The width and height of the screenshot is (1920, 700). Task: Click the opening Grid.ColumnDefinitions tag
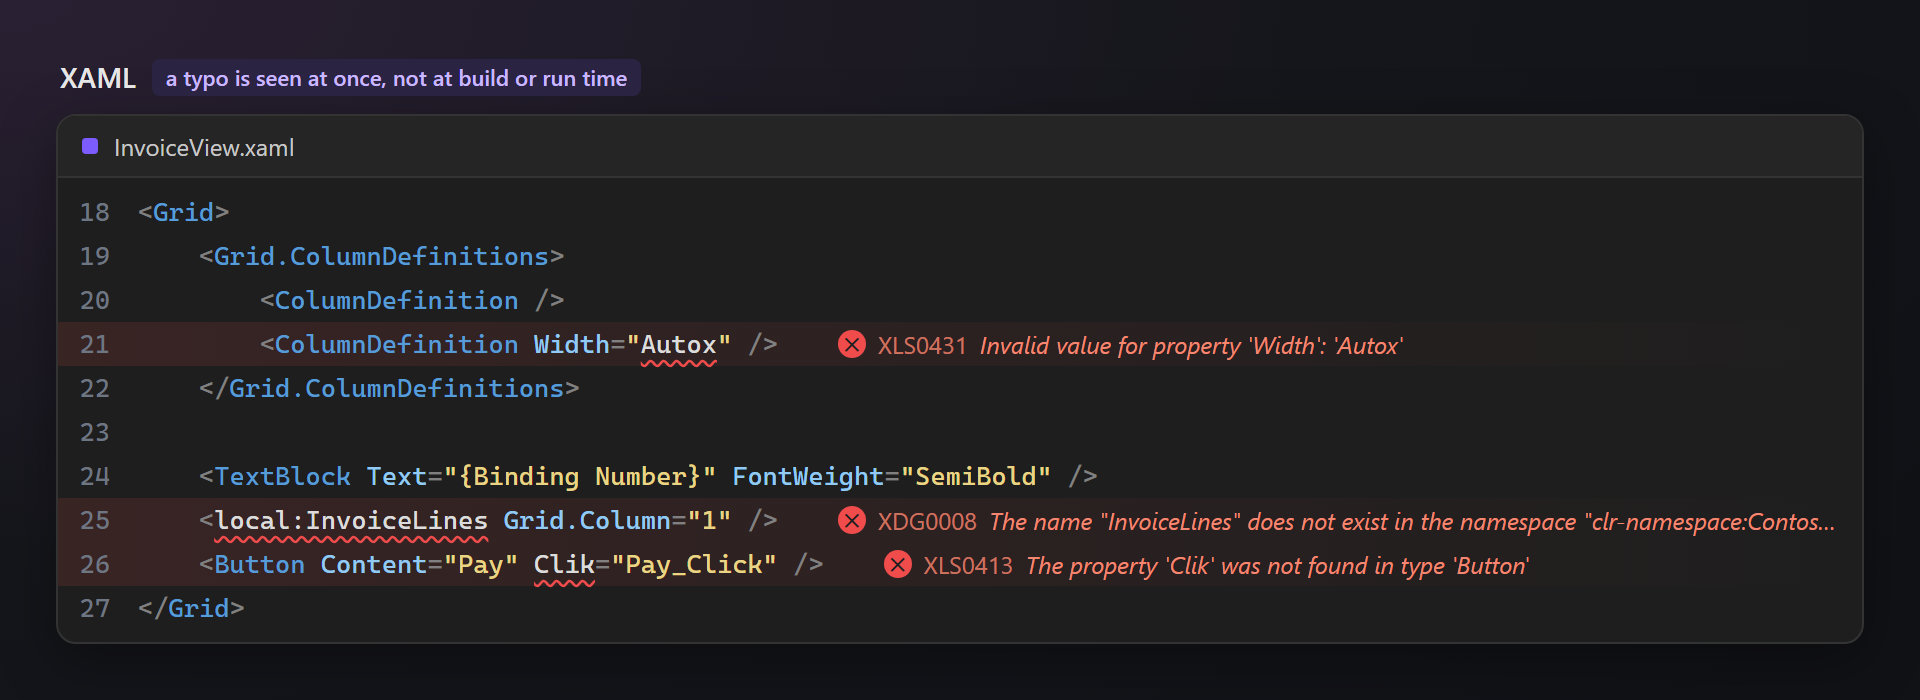pyautogui.click(x=381, y=256)
